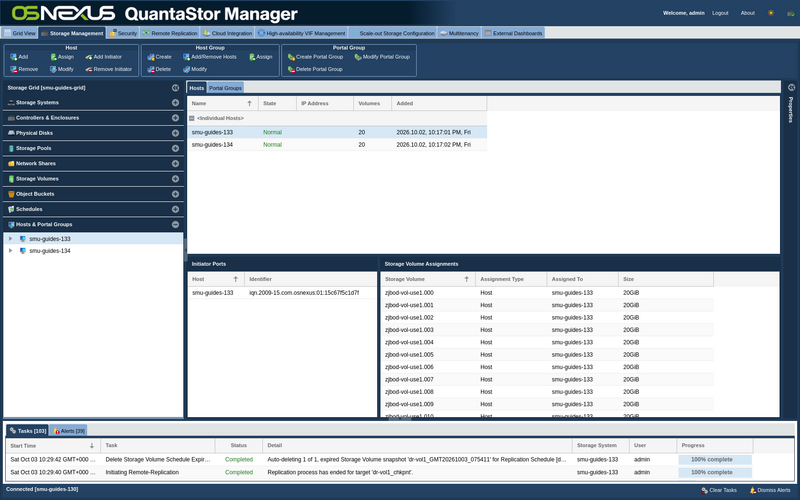
Task: Select zjbod-vol-use1.005 volume row
Action: coord(547,355)
